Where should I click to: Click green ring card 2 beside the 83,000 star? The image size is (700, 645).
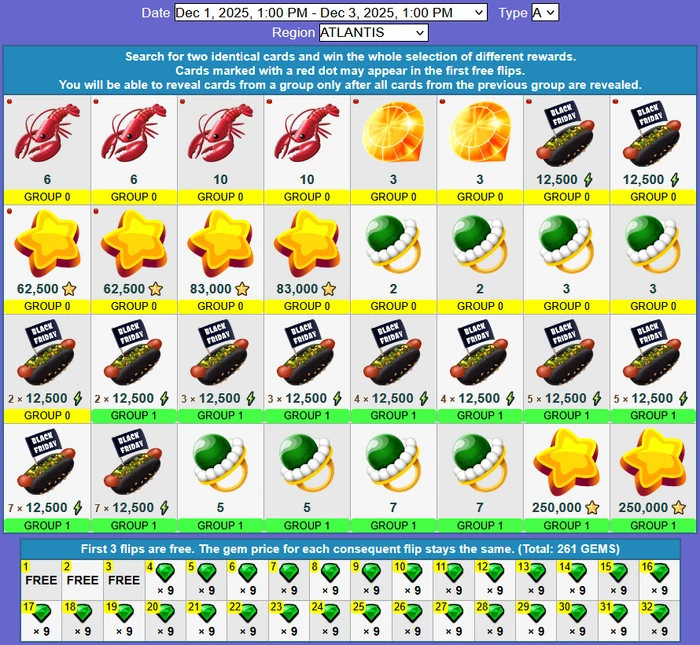click(393, 259)
